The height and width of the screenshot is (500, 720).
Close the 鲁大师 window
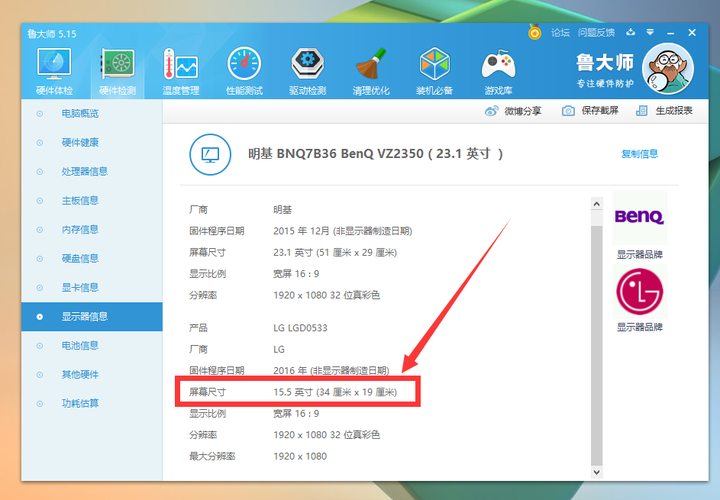(x=692, y=33)
